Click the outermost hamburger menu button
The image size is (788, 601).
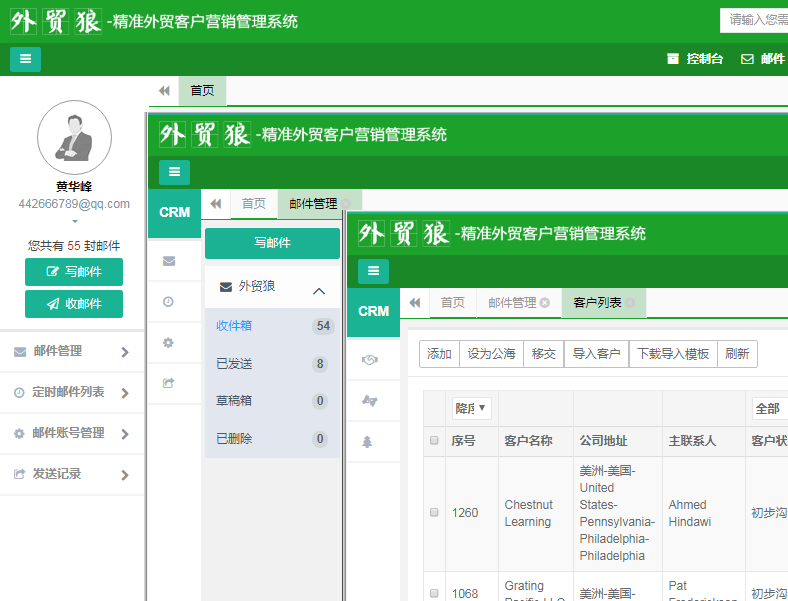tap(25, 59)
